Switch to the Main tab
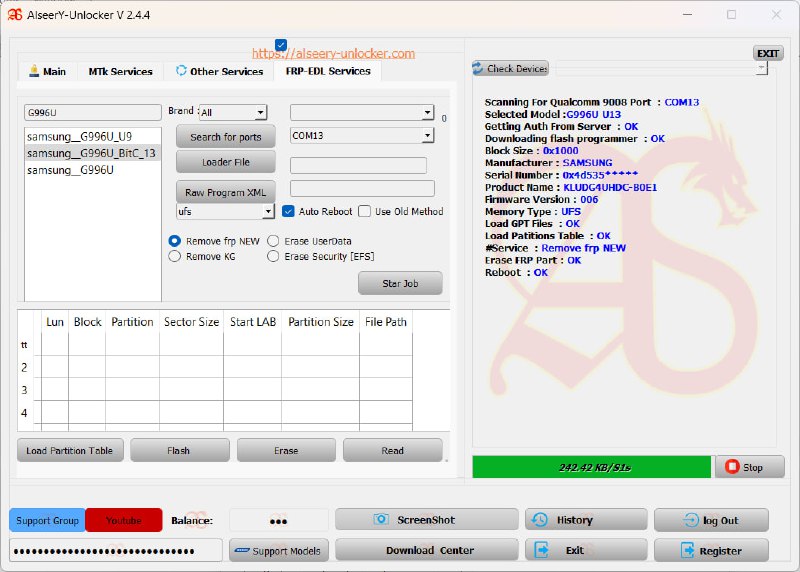 [x=48, y=71]
